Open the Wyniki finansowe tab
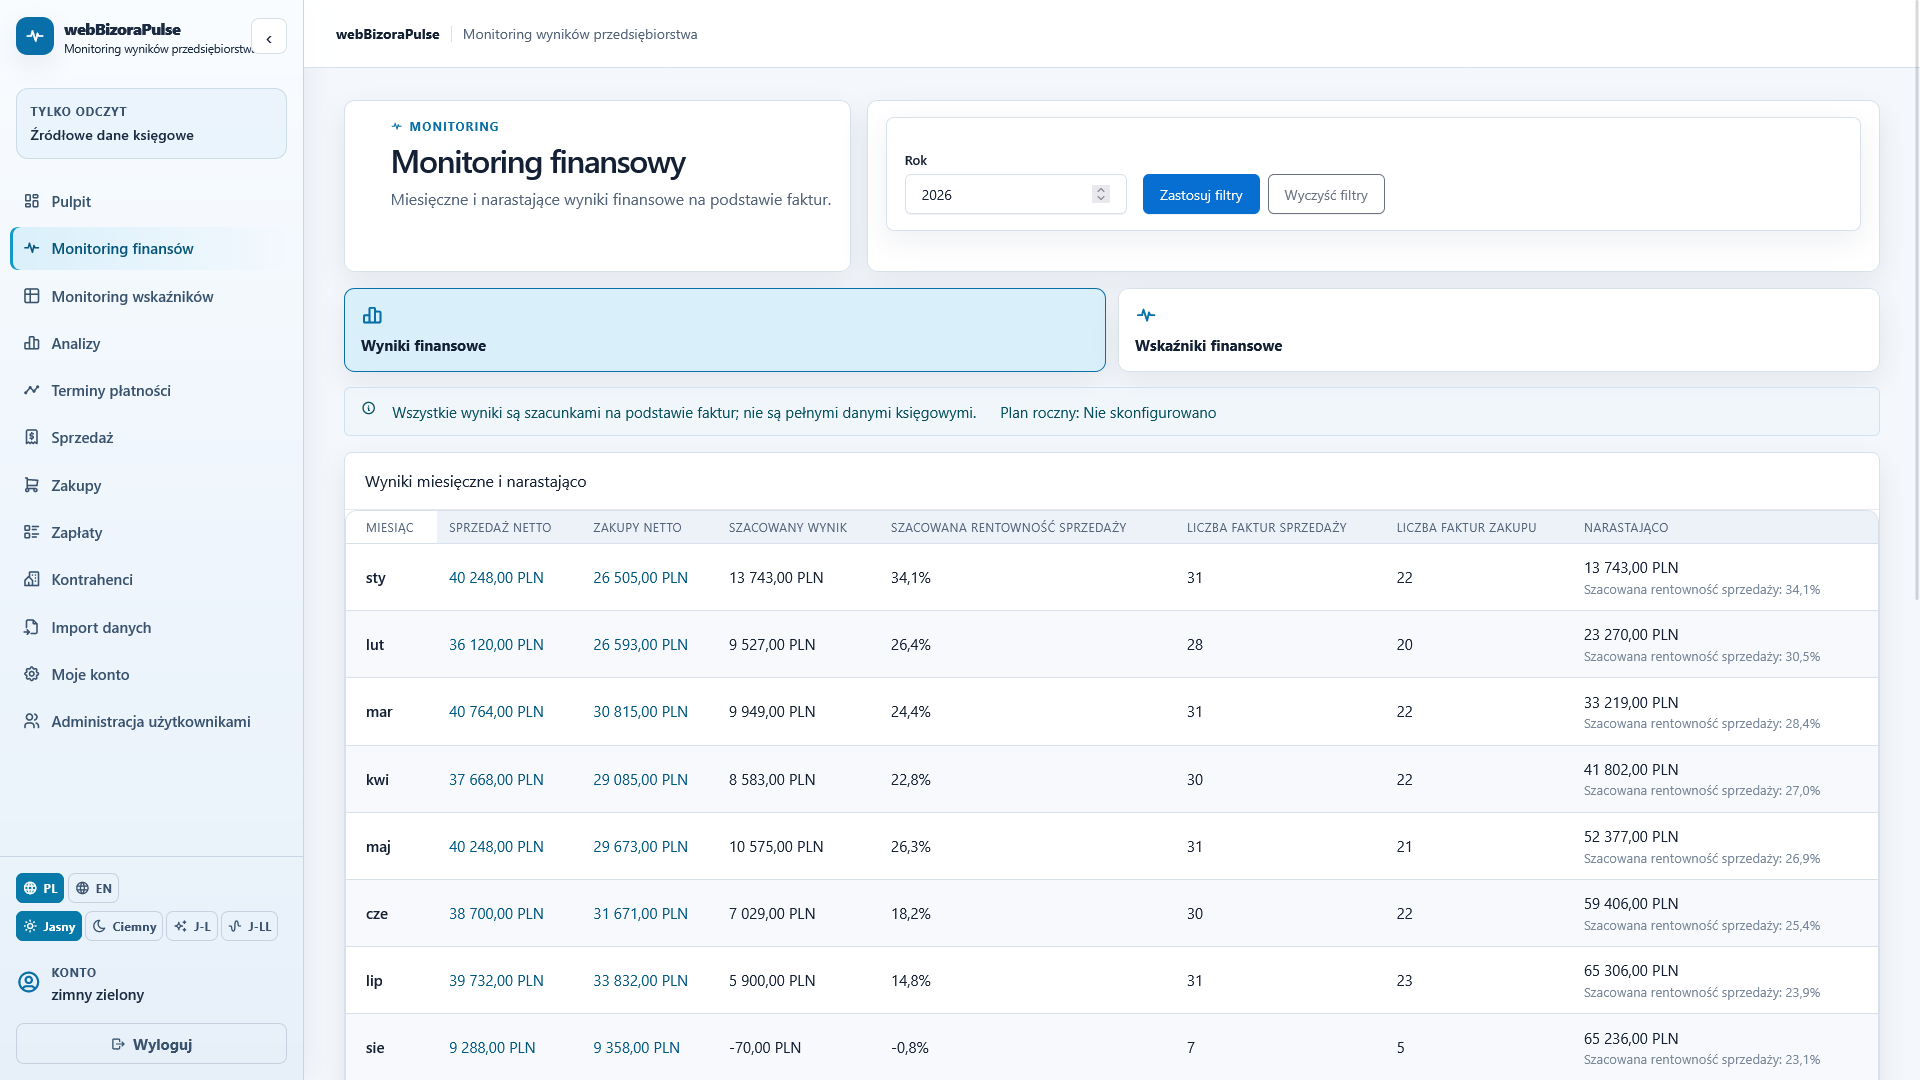Screen dimensions: 1920x1080 click(x=725, y=330)
